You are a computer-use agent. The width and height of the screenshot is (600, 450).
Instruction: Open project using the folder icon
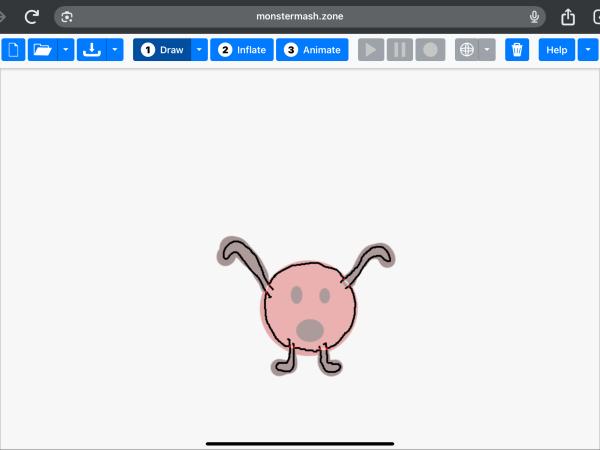(x=42, y=50)
